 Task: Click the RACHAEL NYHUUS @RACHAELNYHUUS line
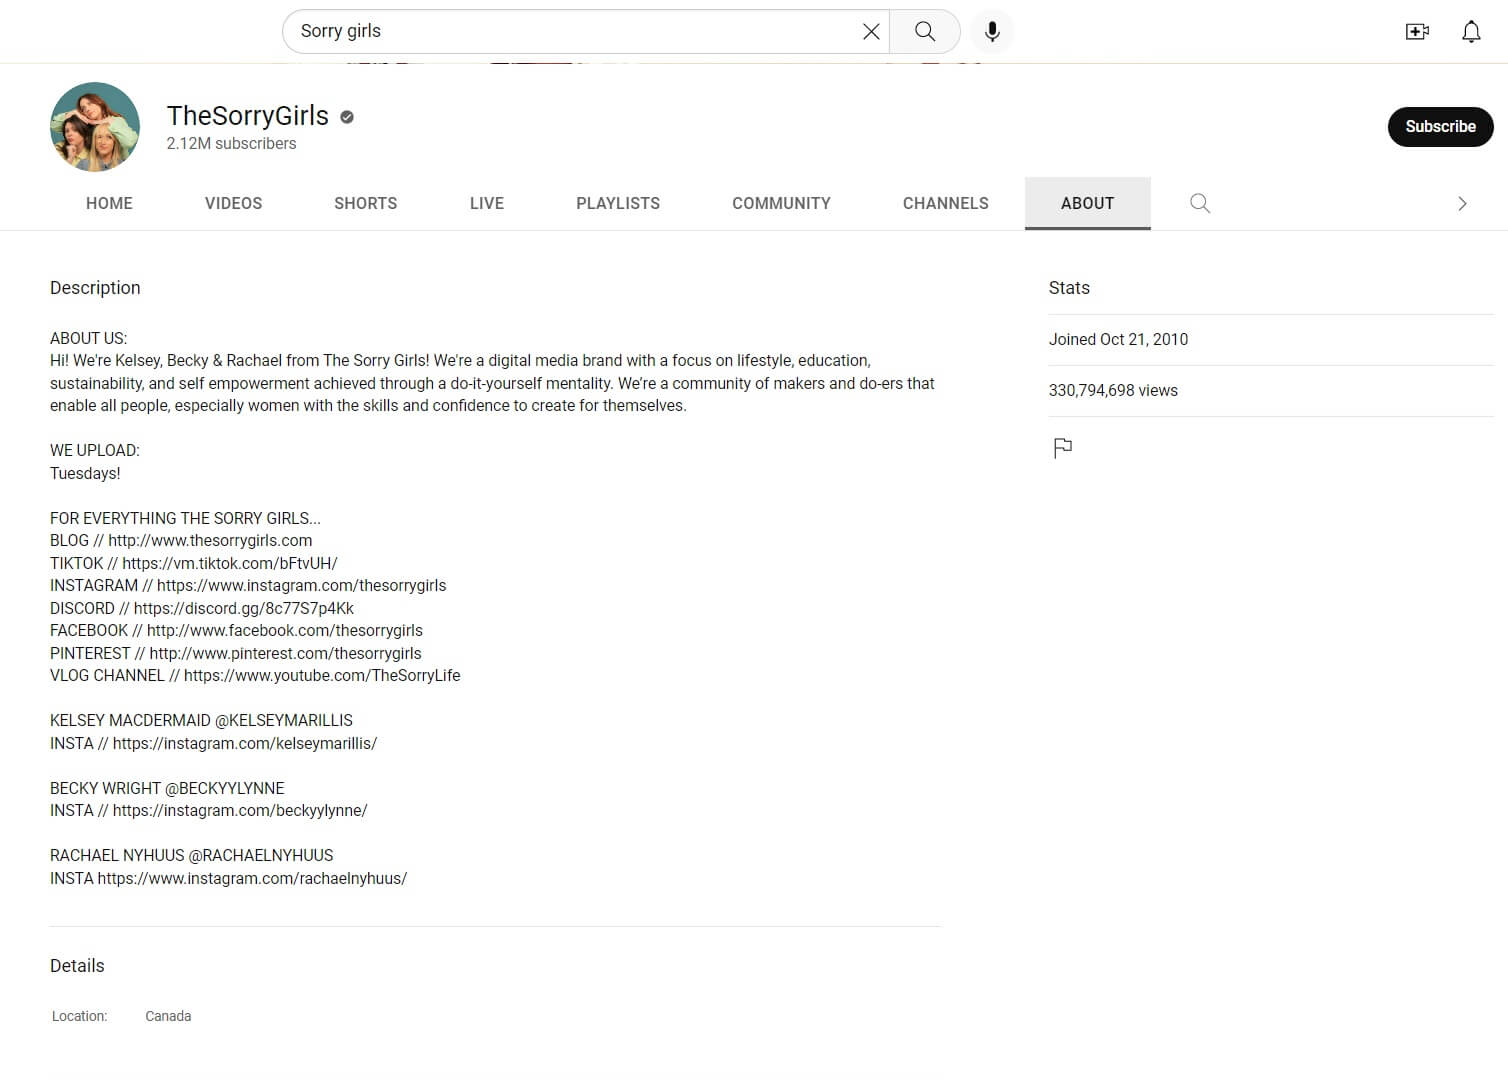[192, 856]
